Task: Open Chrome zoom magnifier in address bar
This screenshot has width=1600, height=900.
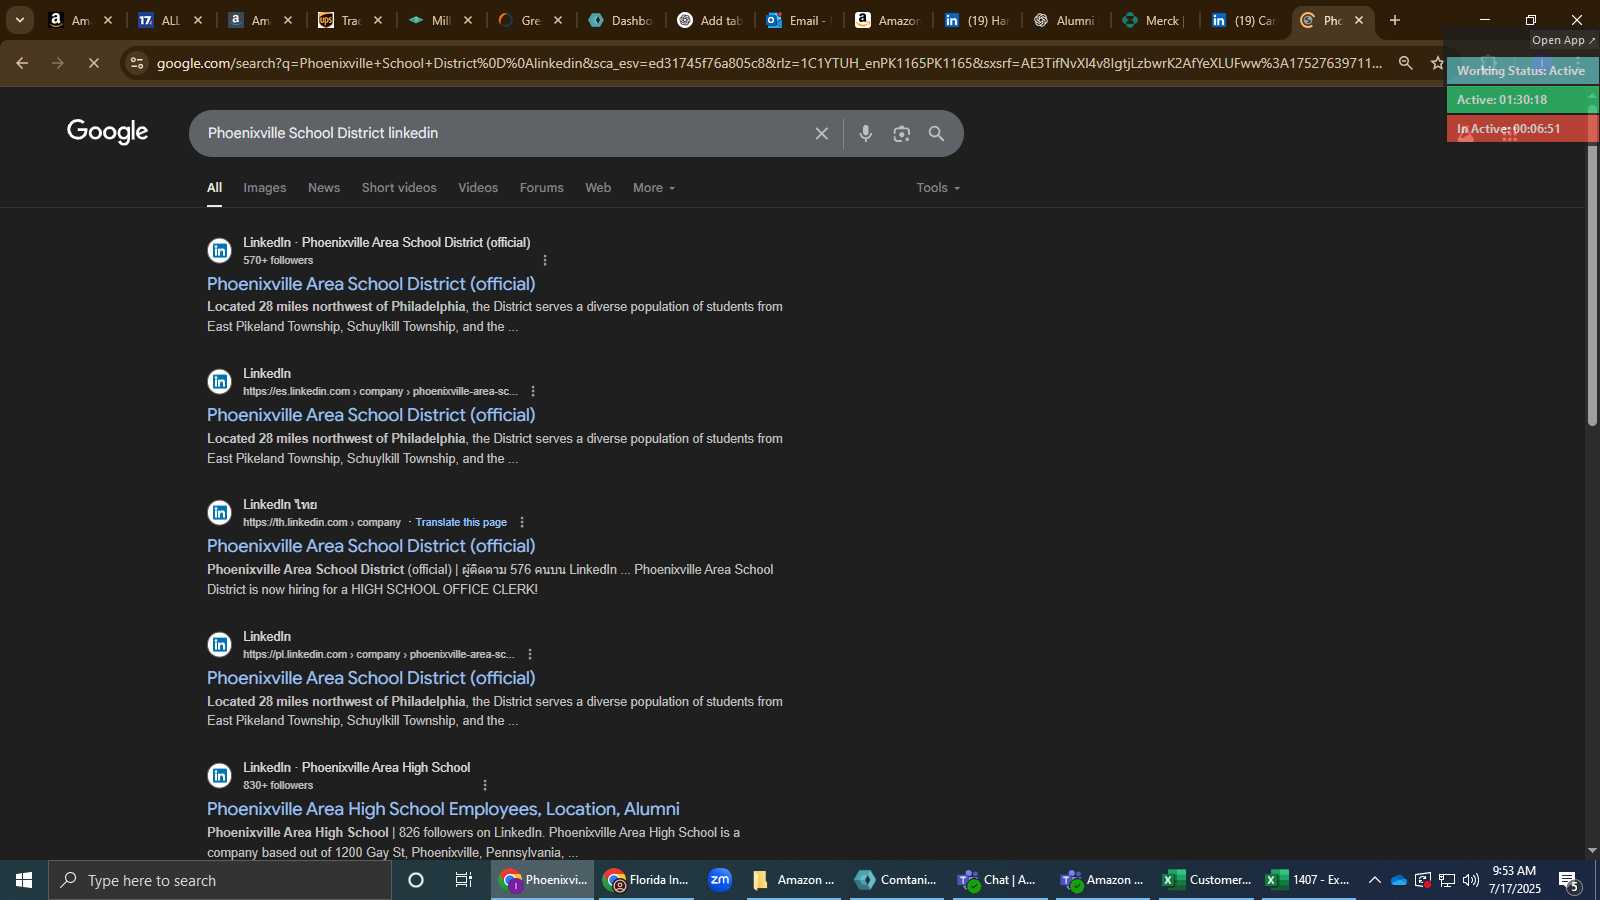Action: 1406,63
